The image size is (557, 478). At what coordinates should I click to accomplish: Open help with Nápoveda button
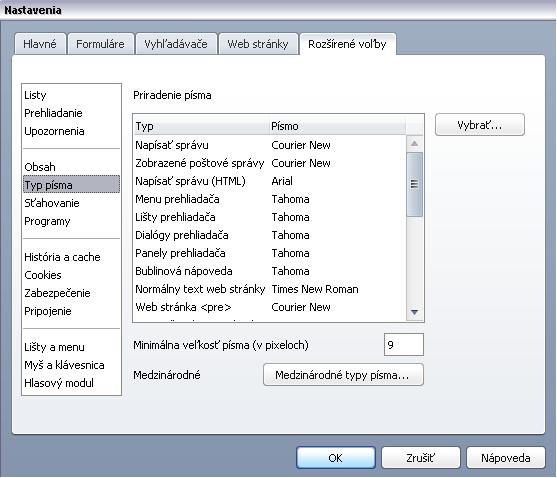click(505, 458)
